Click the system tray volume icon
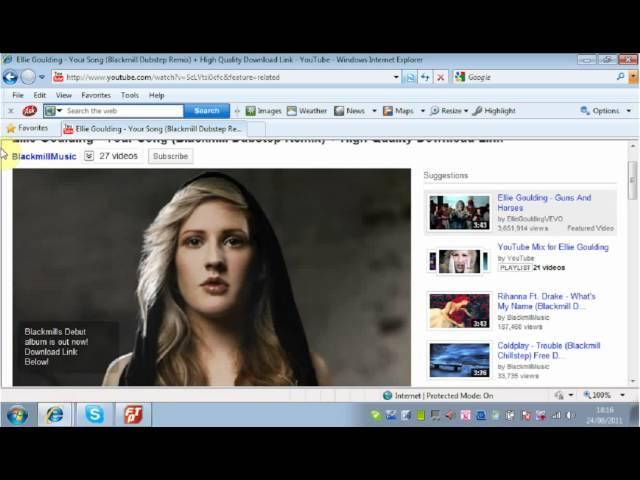640x480 pixels. click(569, 416)
